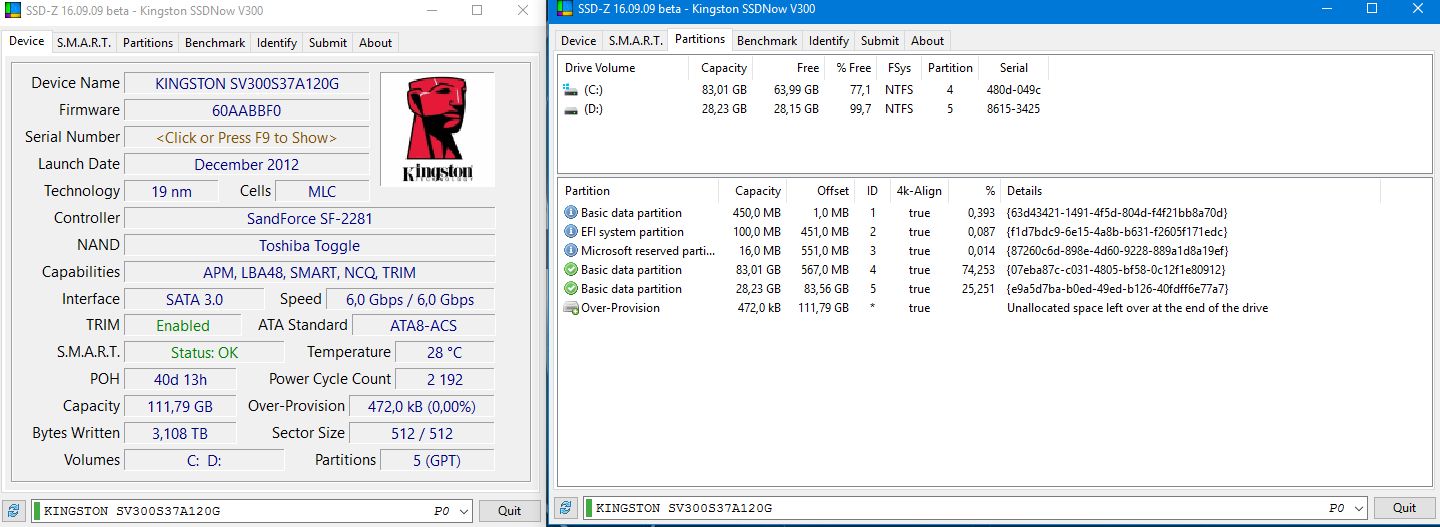Viewport: 1440px width, 527px height.
Task: Click 4k-Align column header
Action: [x=920, y=191]
